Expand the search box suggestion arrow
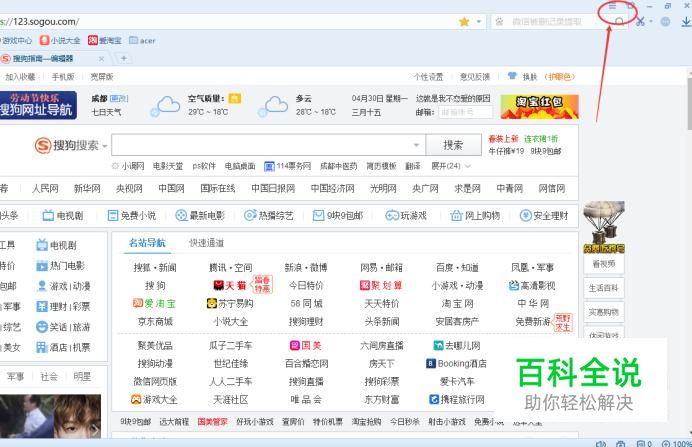Screen dimensions: 692x447 pos(416,145)
